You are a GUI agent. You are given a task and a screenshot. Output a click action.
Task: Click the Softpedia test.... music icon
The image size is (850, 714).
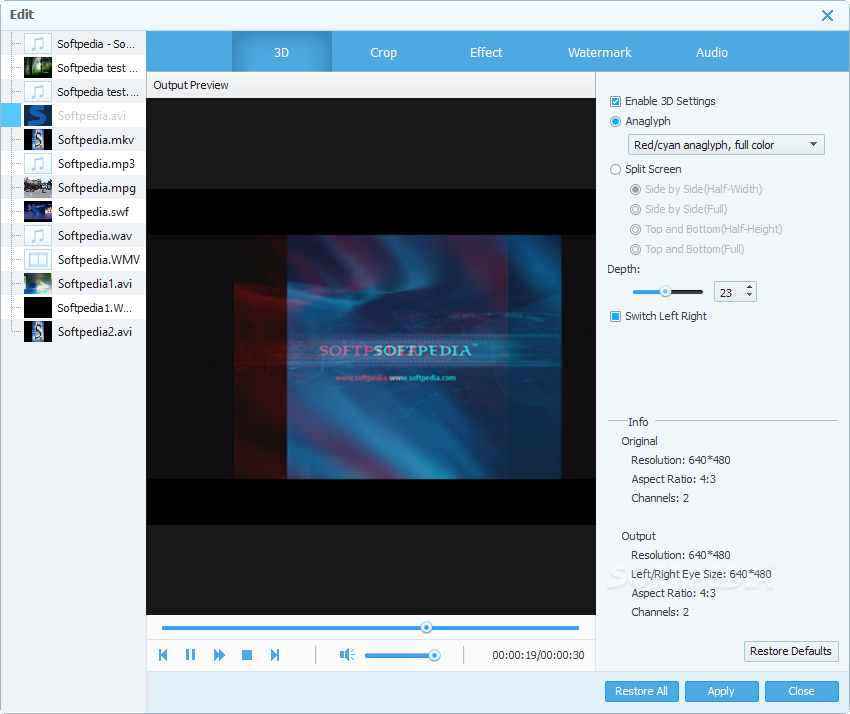(x=38, y=92)
